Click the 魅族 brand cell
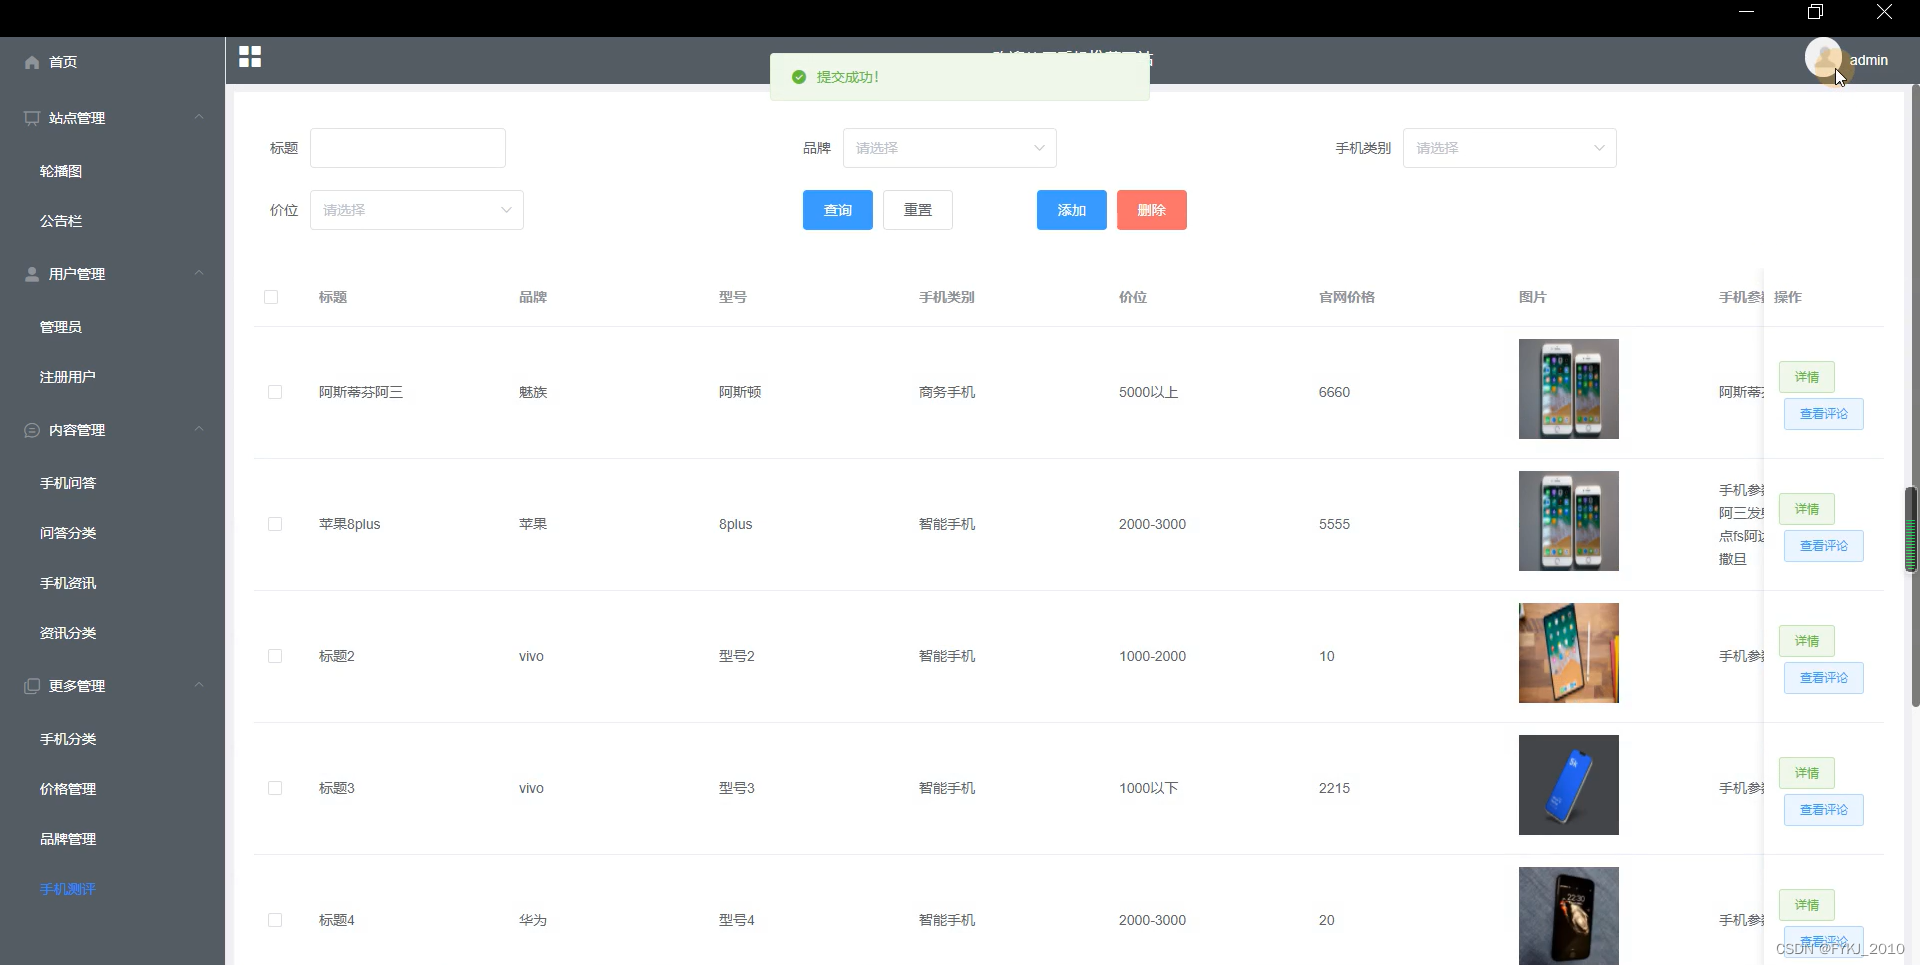The height and width of the screenshot is (965, 1920). click(533, 392)
